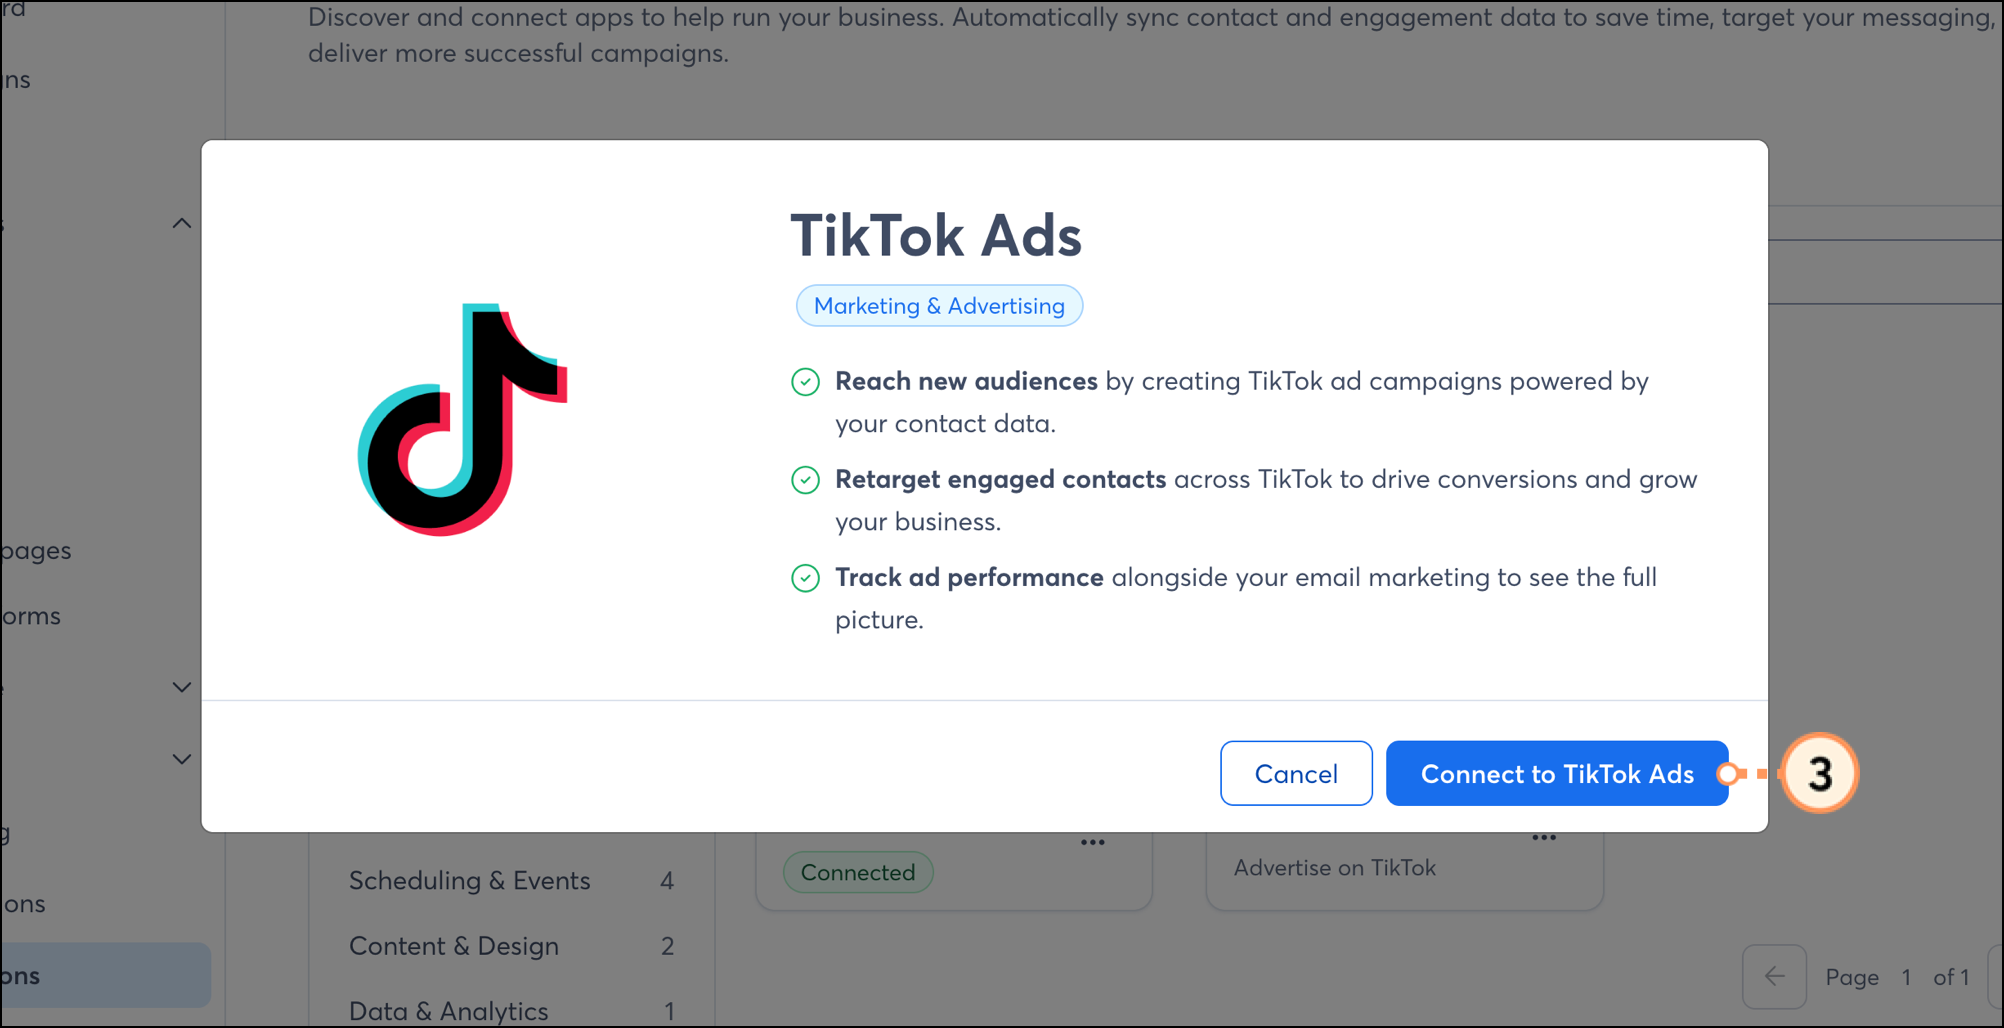Click the green Connected status badge

pos(857,872)
